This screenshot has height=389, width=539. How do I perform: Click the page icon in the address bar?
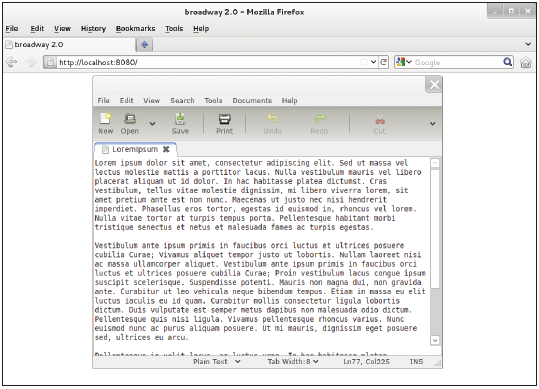(50, 62)
